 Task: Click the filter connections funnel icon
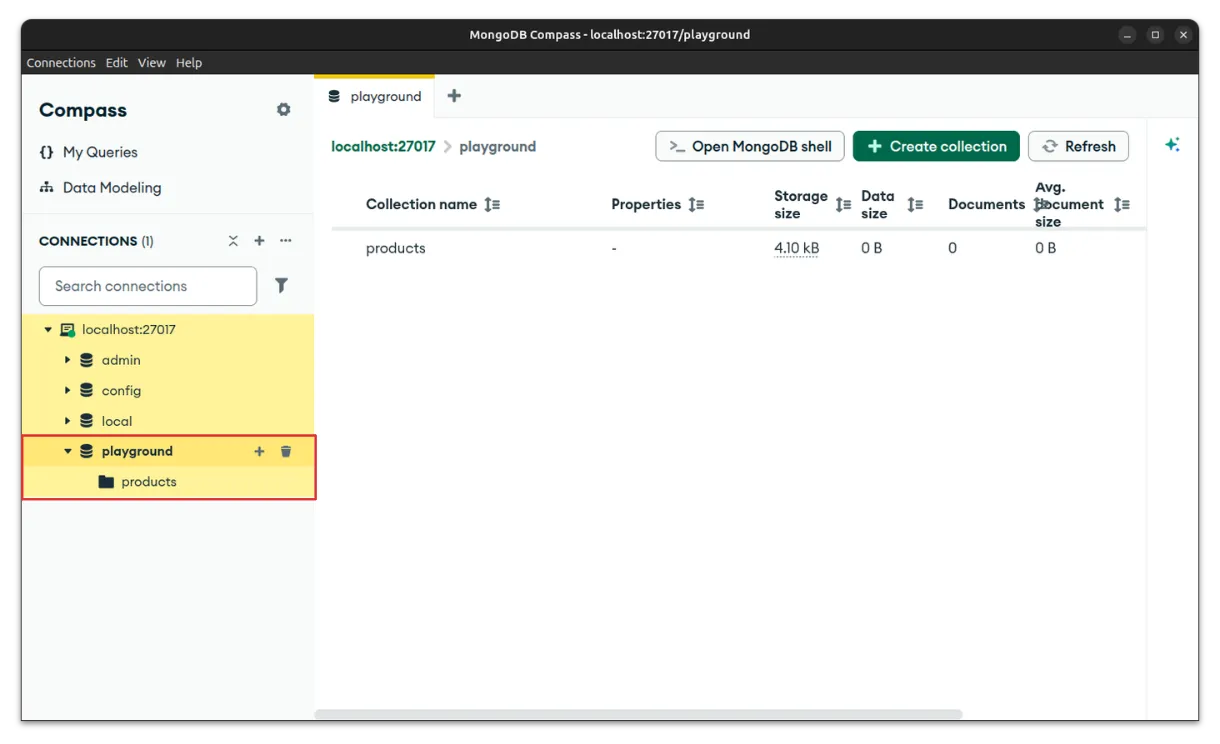(x=281, y=286)
